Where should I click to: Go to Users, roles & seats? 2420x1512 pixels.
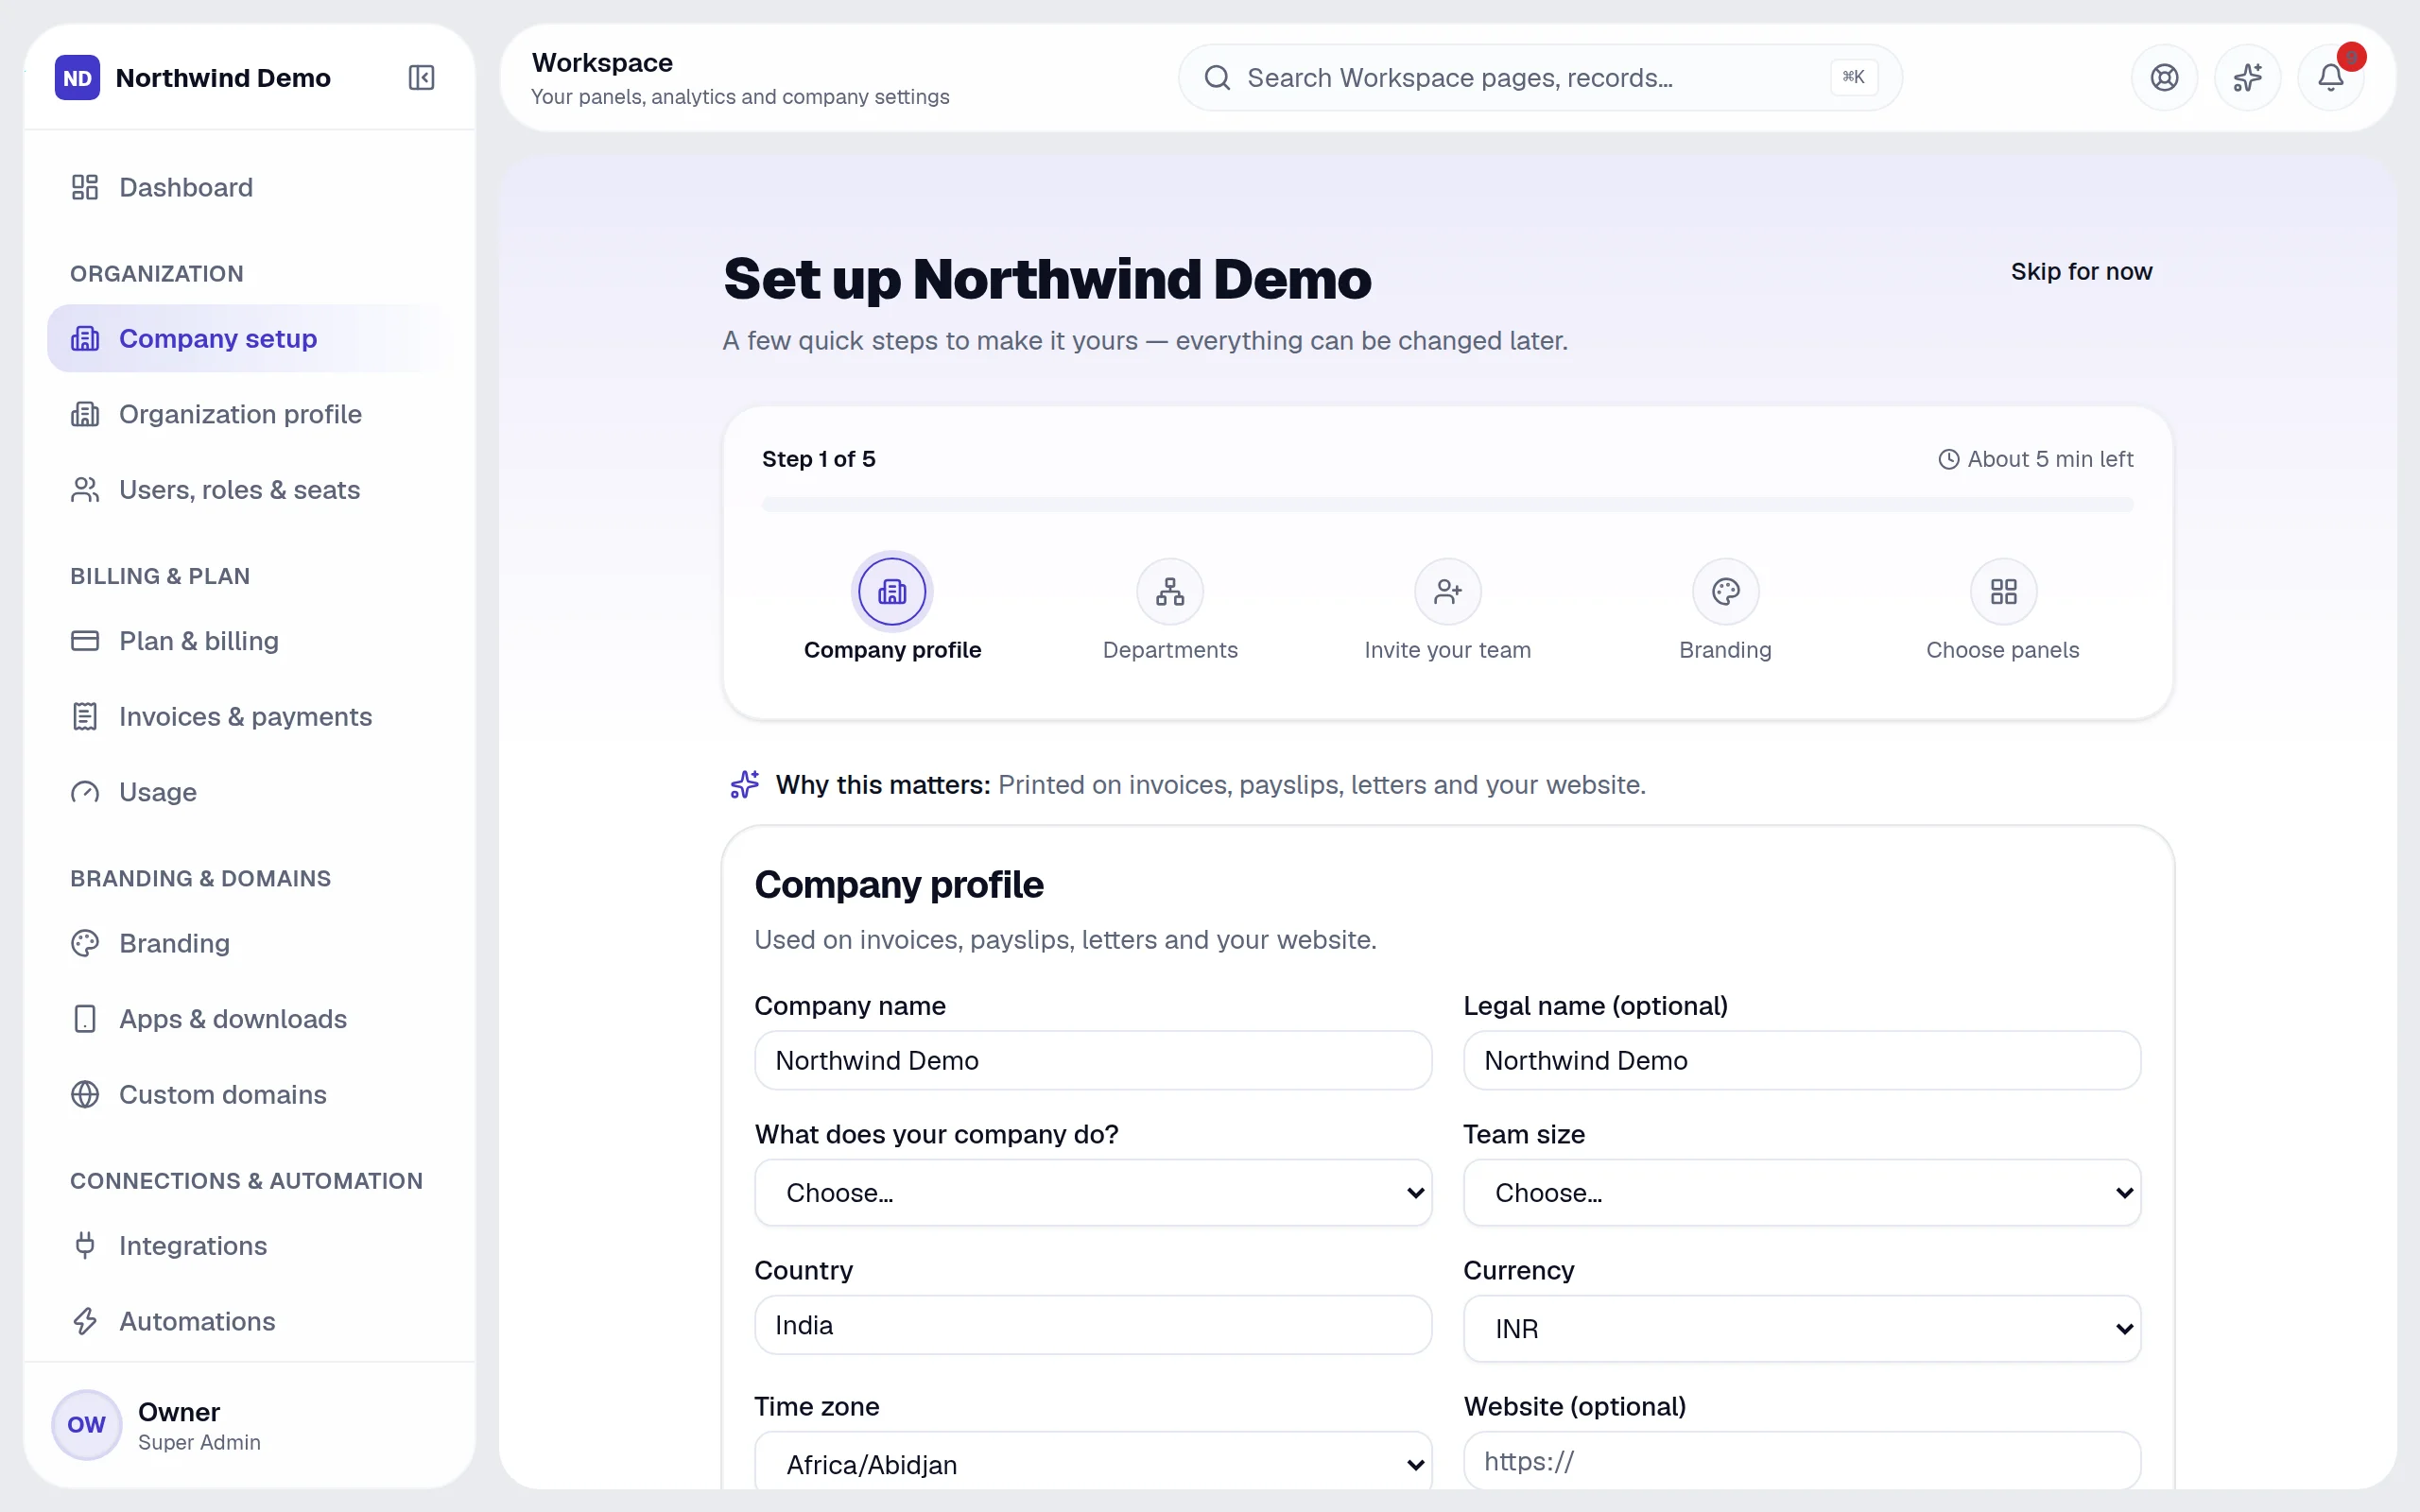pos(250,489)
